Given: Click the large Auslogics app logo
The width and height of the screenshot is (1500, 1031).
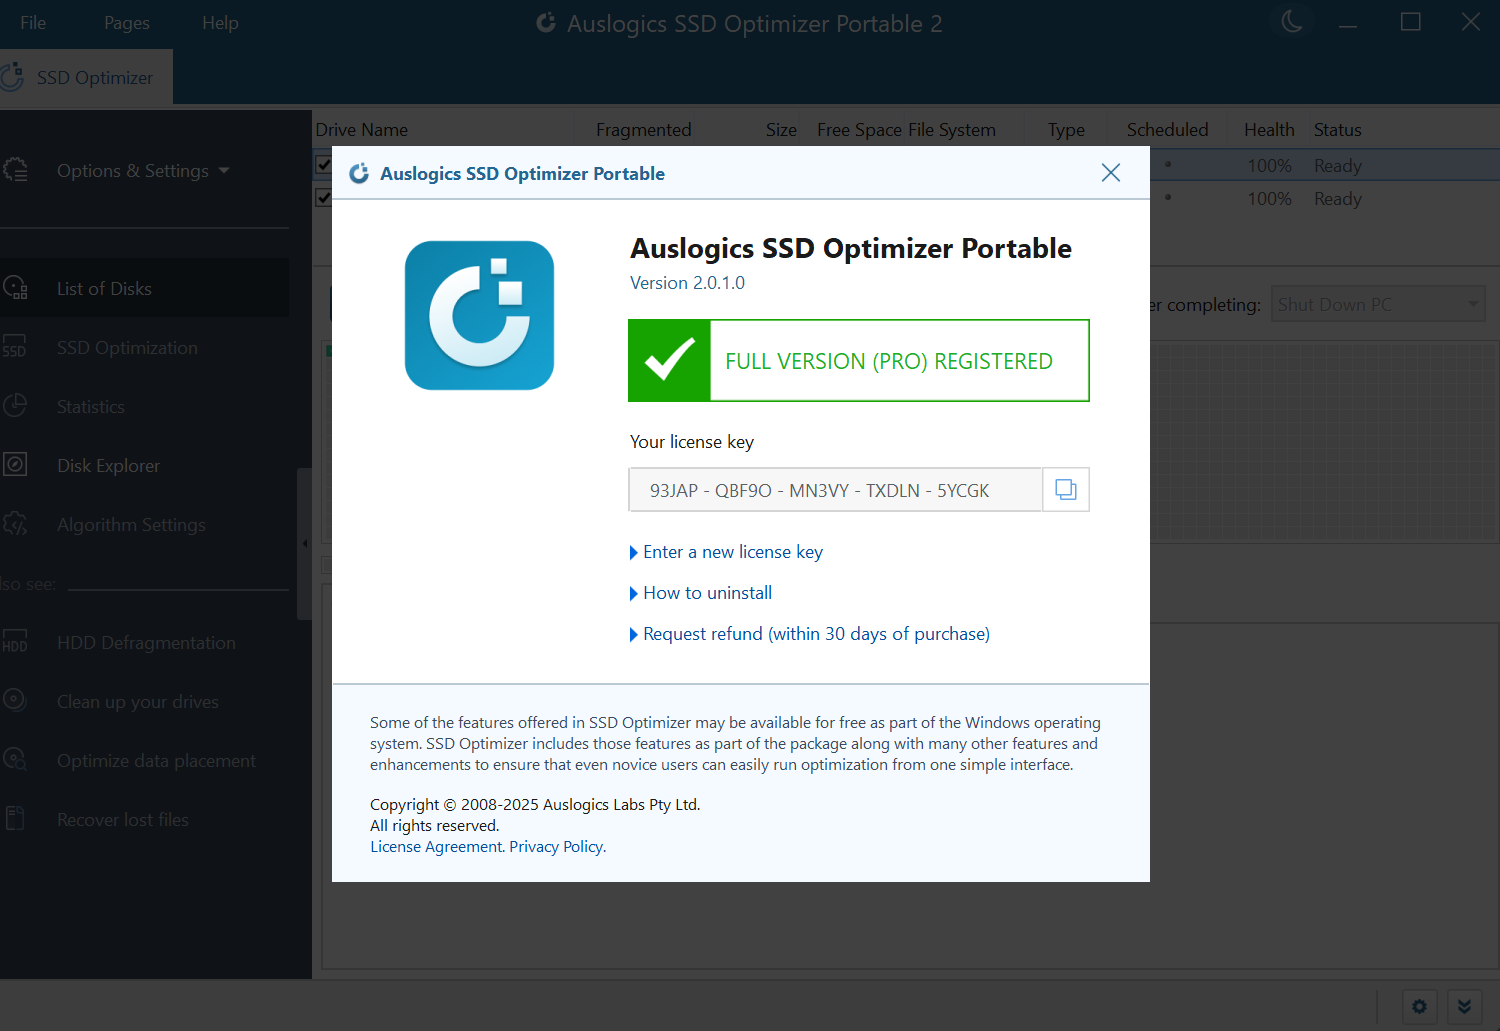Looking at the screenshot, I should (x=479, y=315).
